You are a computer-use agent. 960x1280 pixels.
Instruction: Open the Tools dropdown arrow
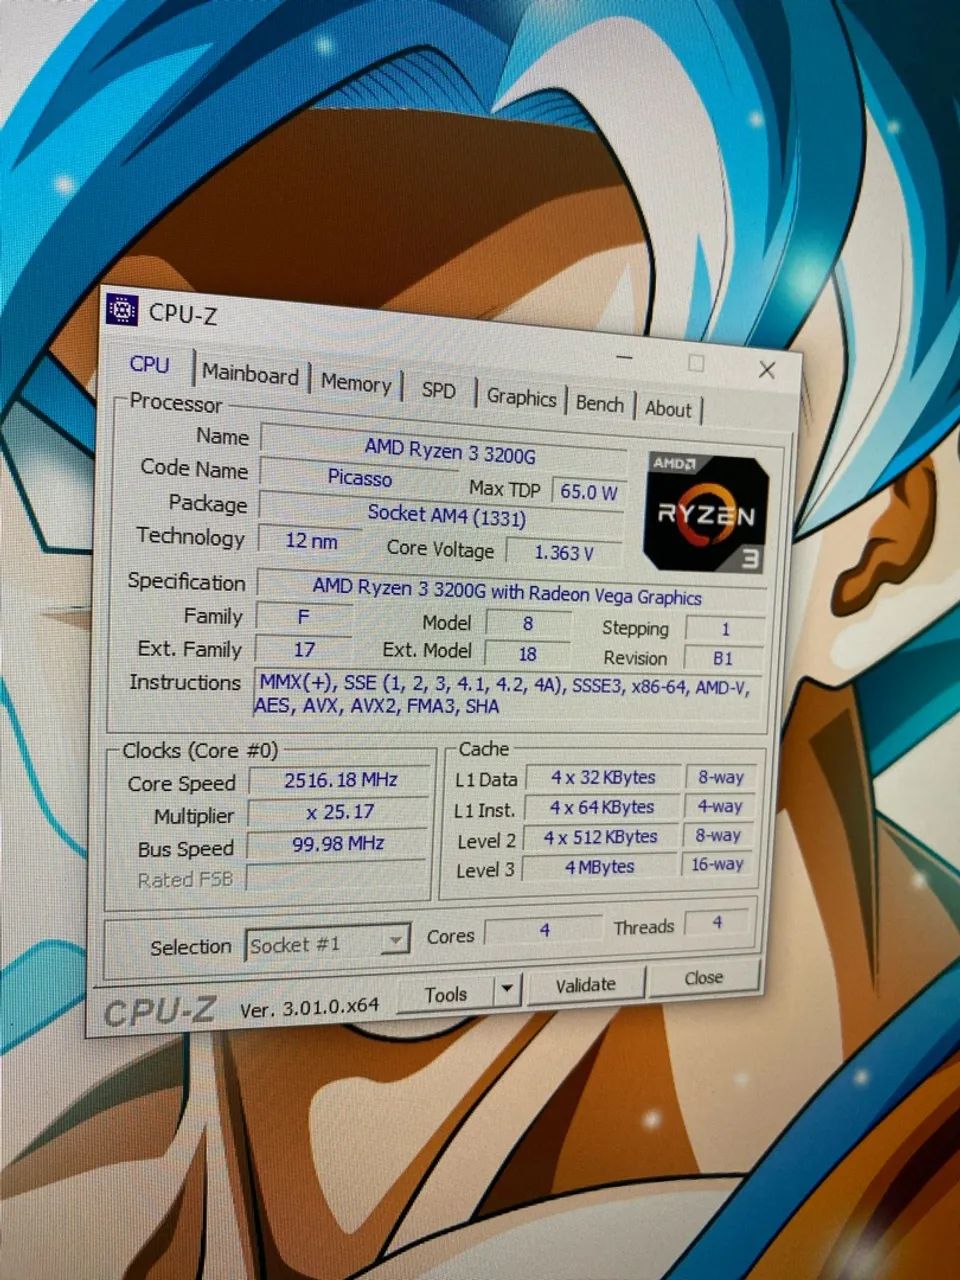[508, 990]
